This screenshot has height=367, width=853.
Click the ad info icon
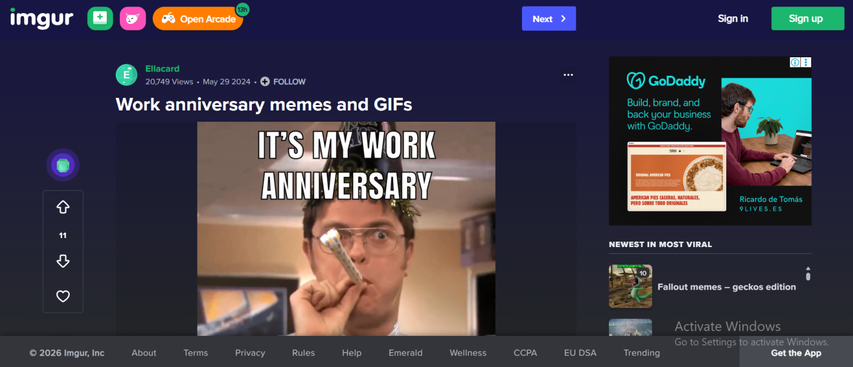pos(795,63)
